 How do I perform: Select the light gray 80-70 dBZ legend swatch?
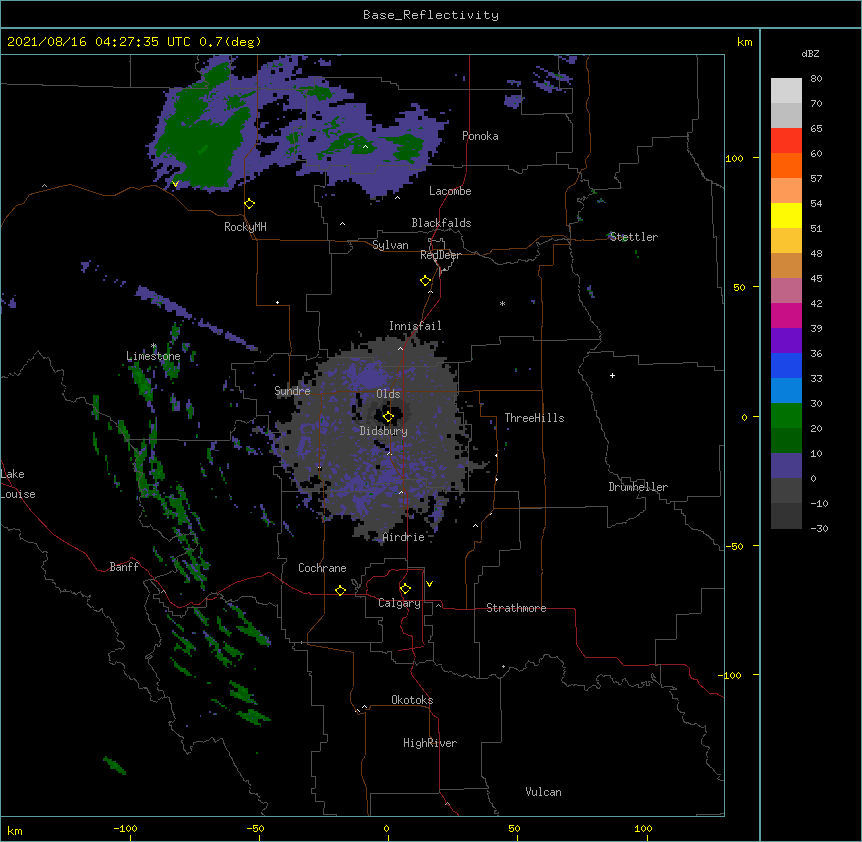coord(786,91)
